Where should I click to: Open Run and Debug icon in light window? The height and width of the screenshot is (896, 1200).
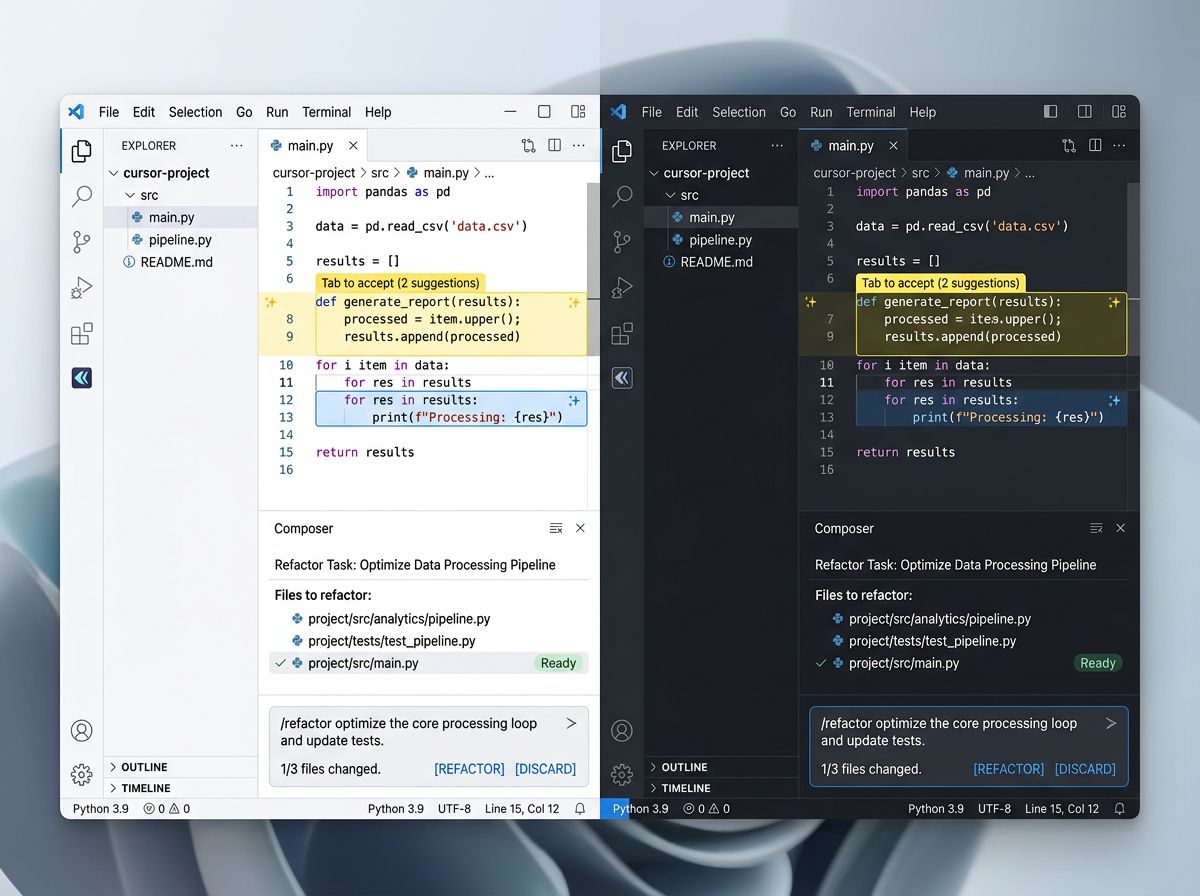pyautogui.click(x=82, y=288)
